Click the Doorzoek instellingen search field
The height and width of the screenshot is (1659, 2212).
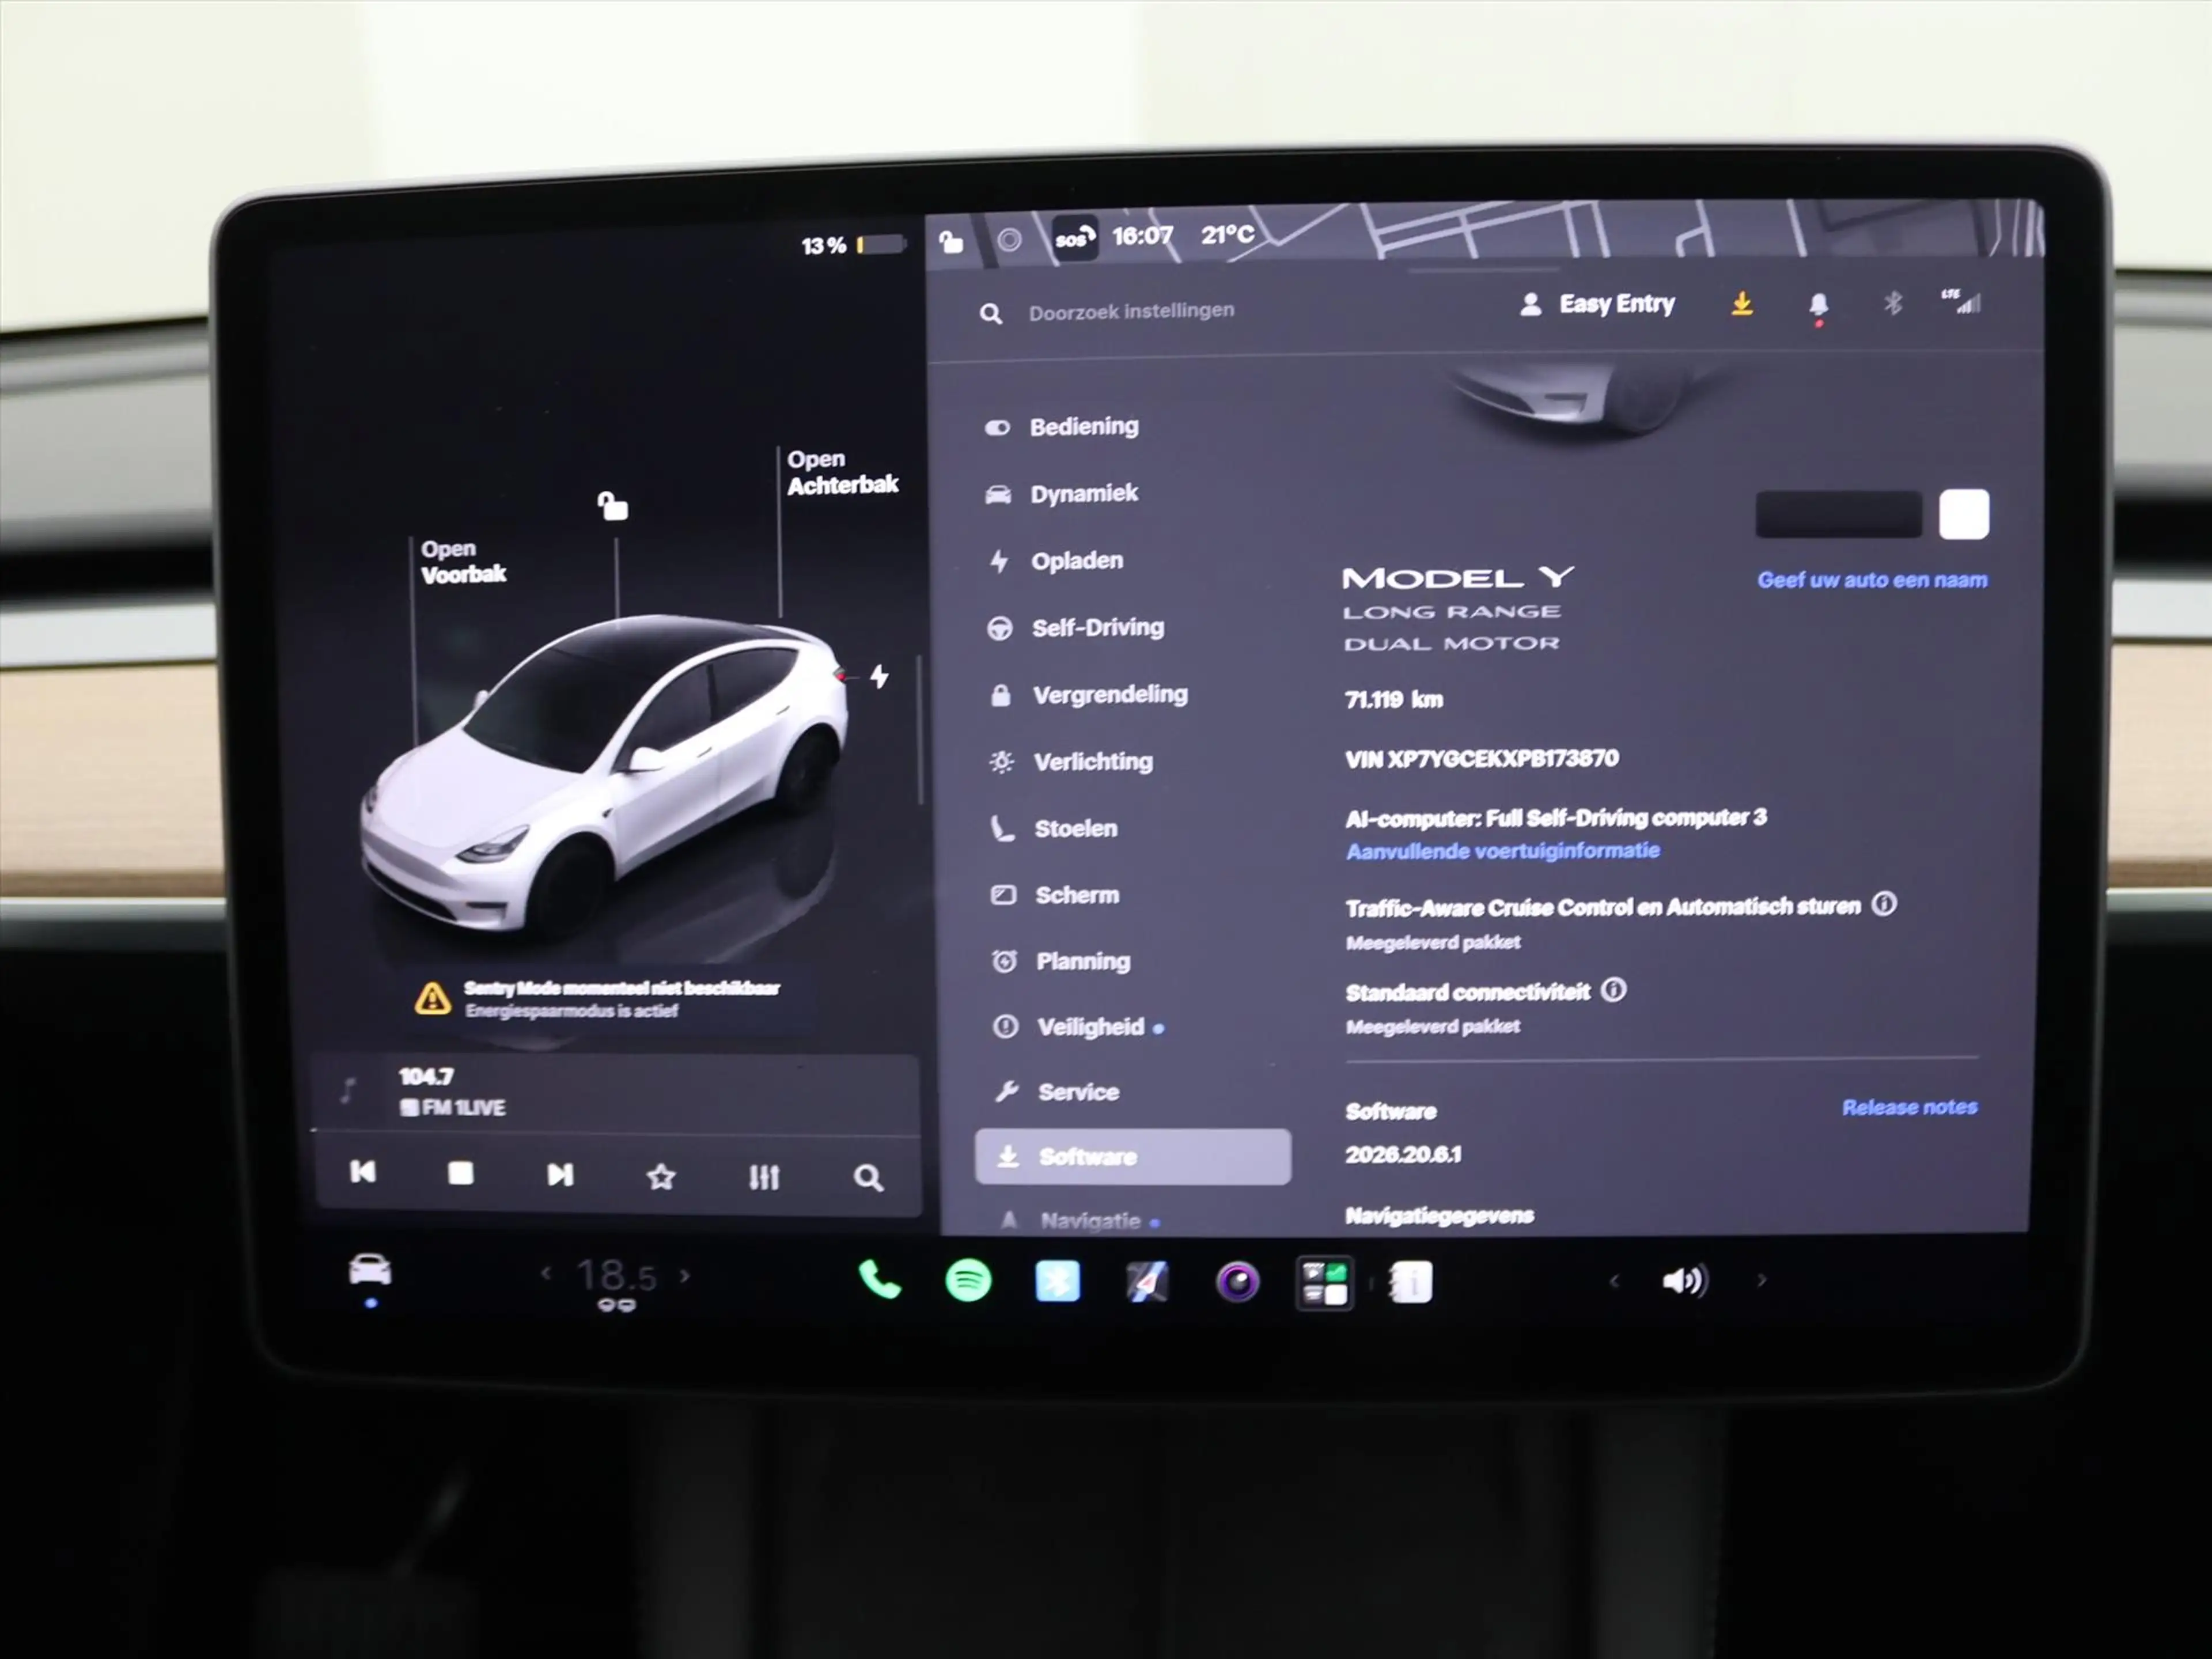click(x=1130, y=312)
